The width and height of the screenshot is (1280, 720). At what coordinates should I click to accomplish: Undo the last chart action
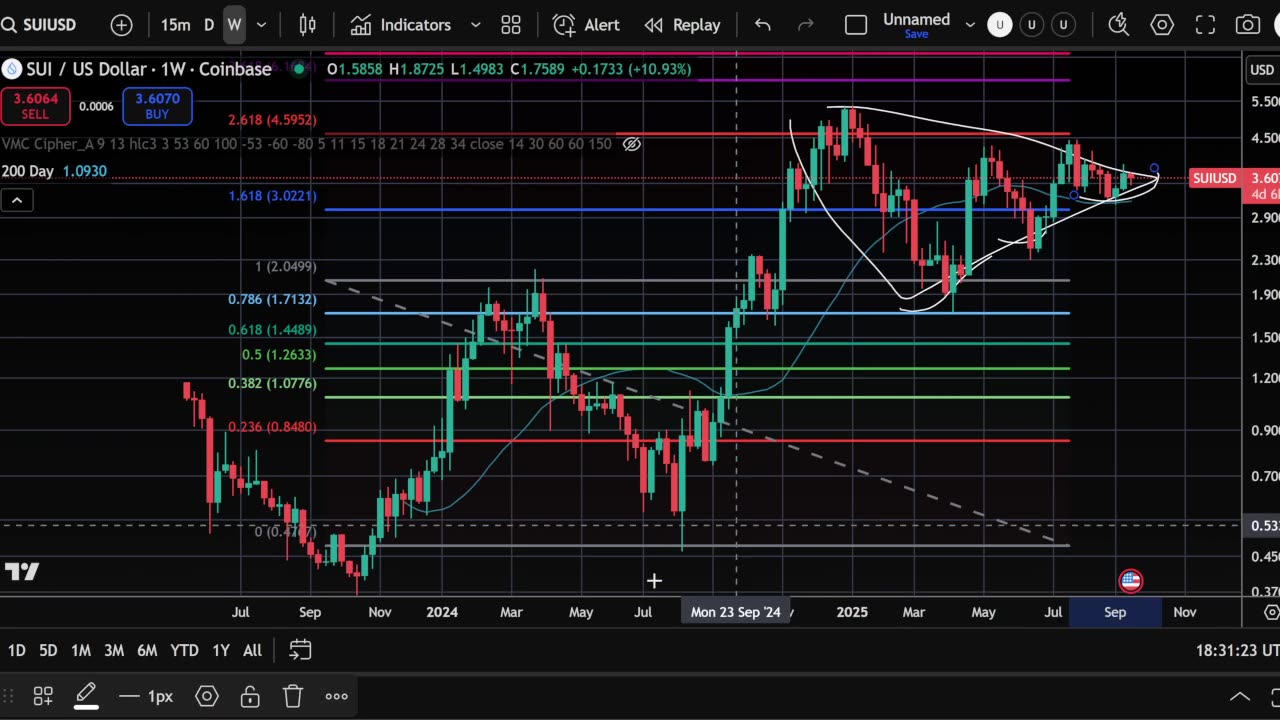pos(763,25)
